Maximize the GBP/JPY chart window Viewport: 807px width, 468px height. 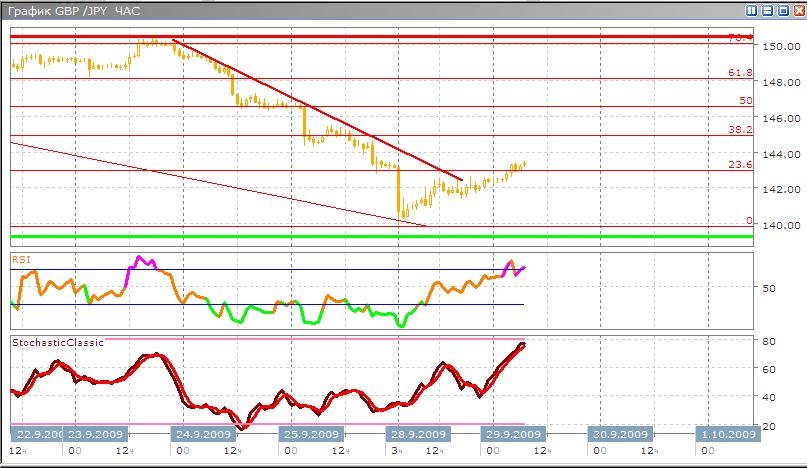[x=781, y=11]
